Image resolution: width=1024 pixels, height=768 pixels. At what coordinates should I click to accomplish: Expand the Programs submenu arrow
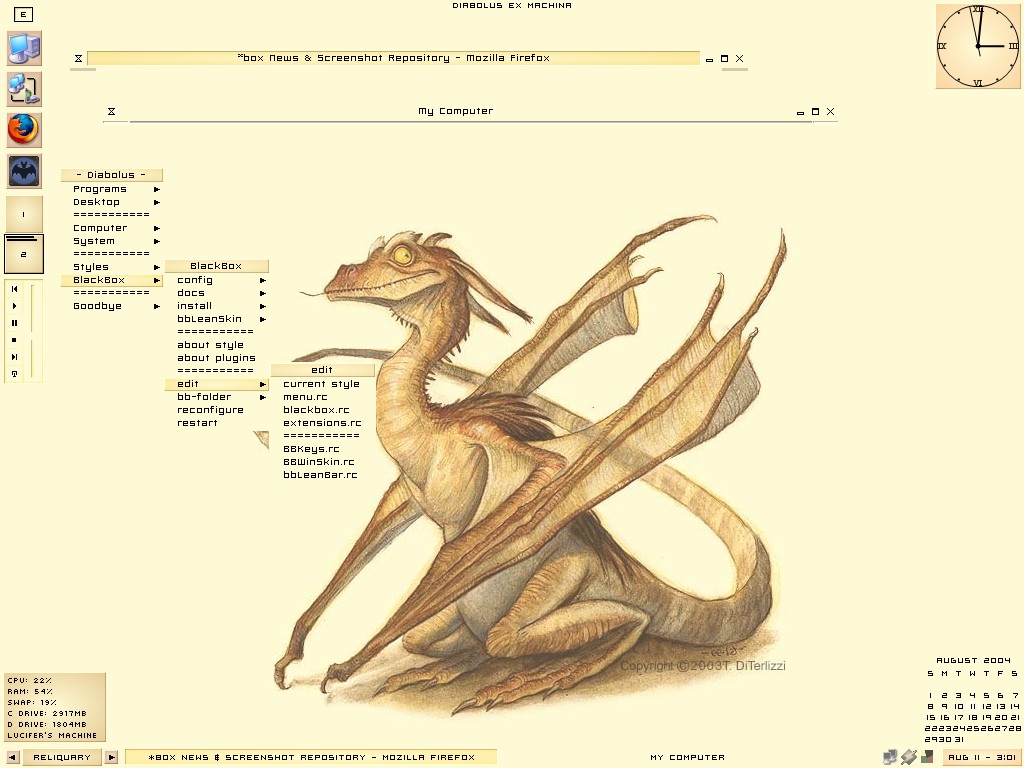click(157, 189)
